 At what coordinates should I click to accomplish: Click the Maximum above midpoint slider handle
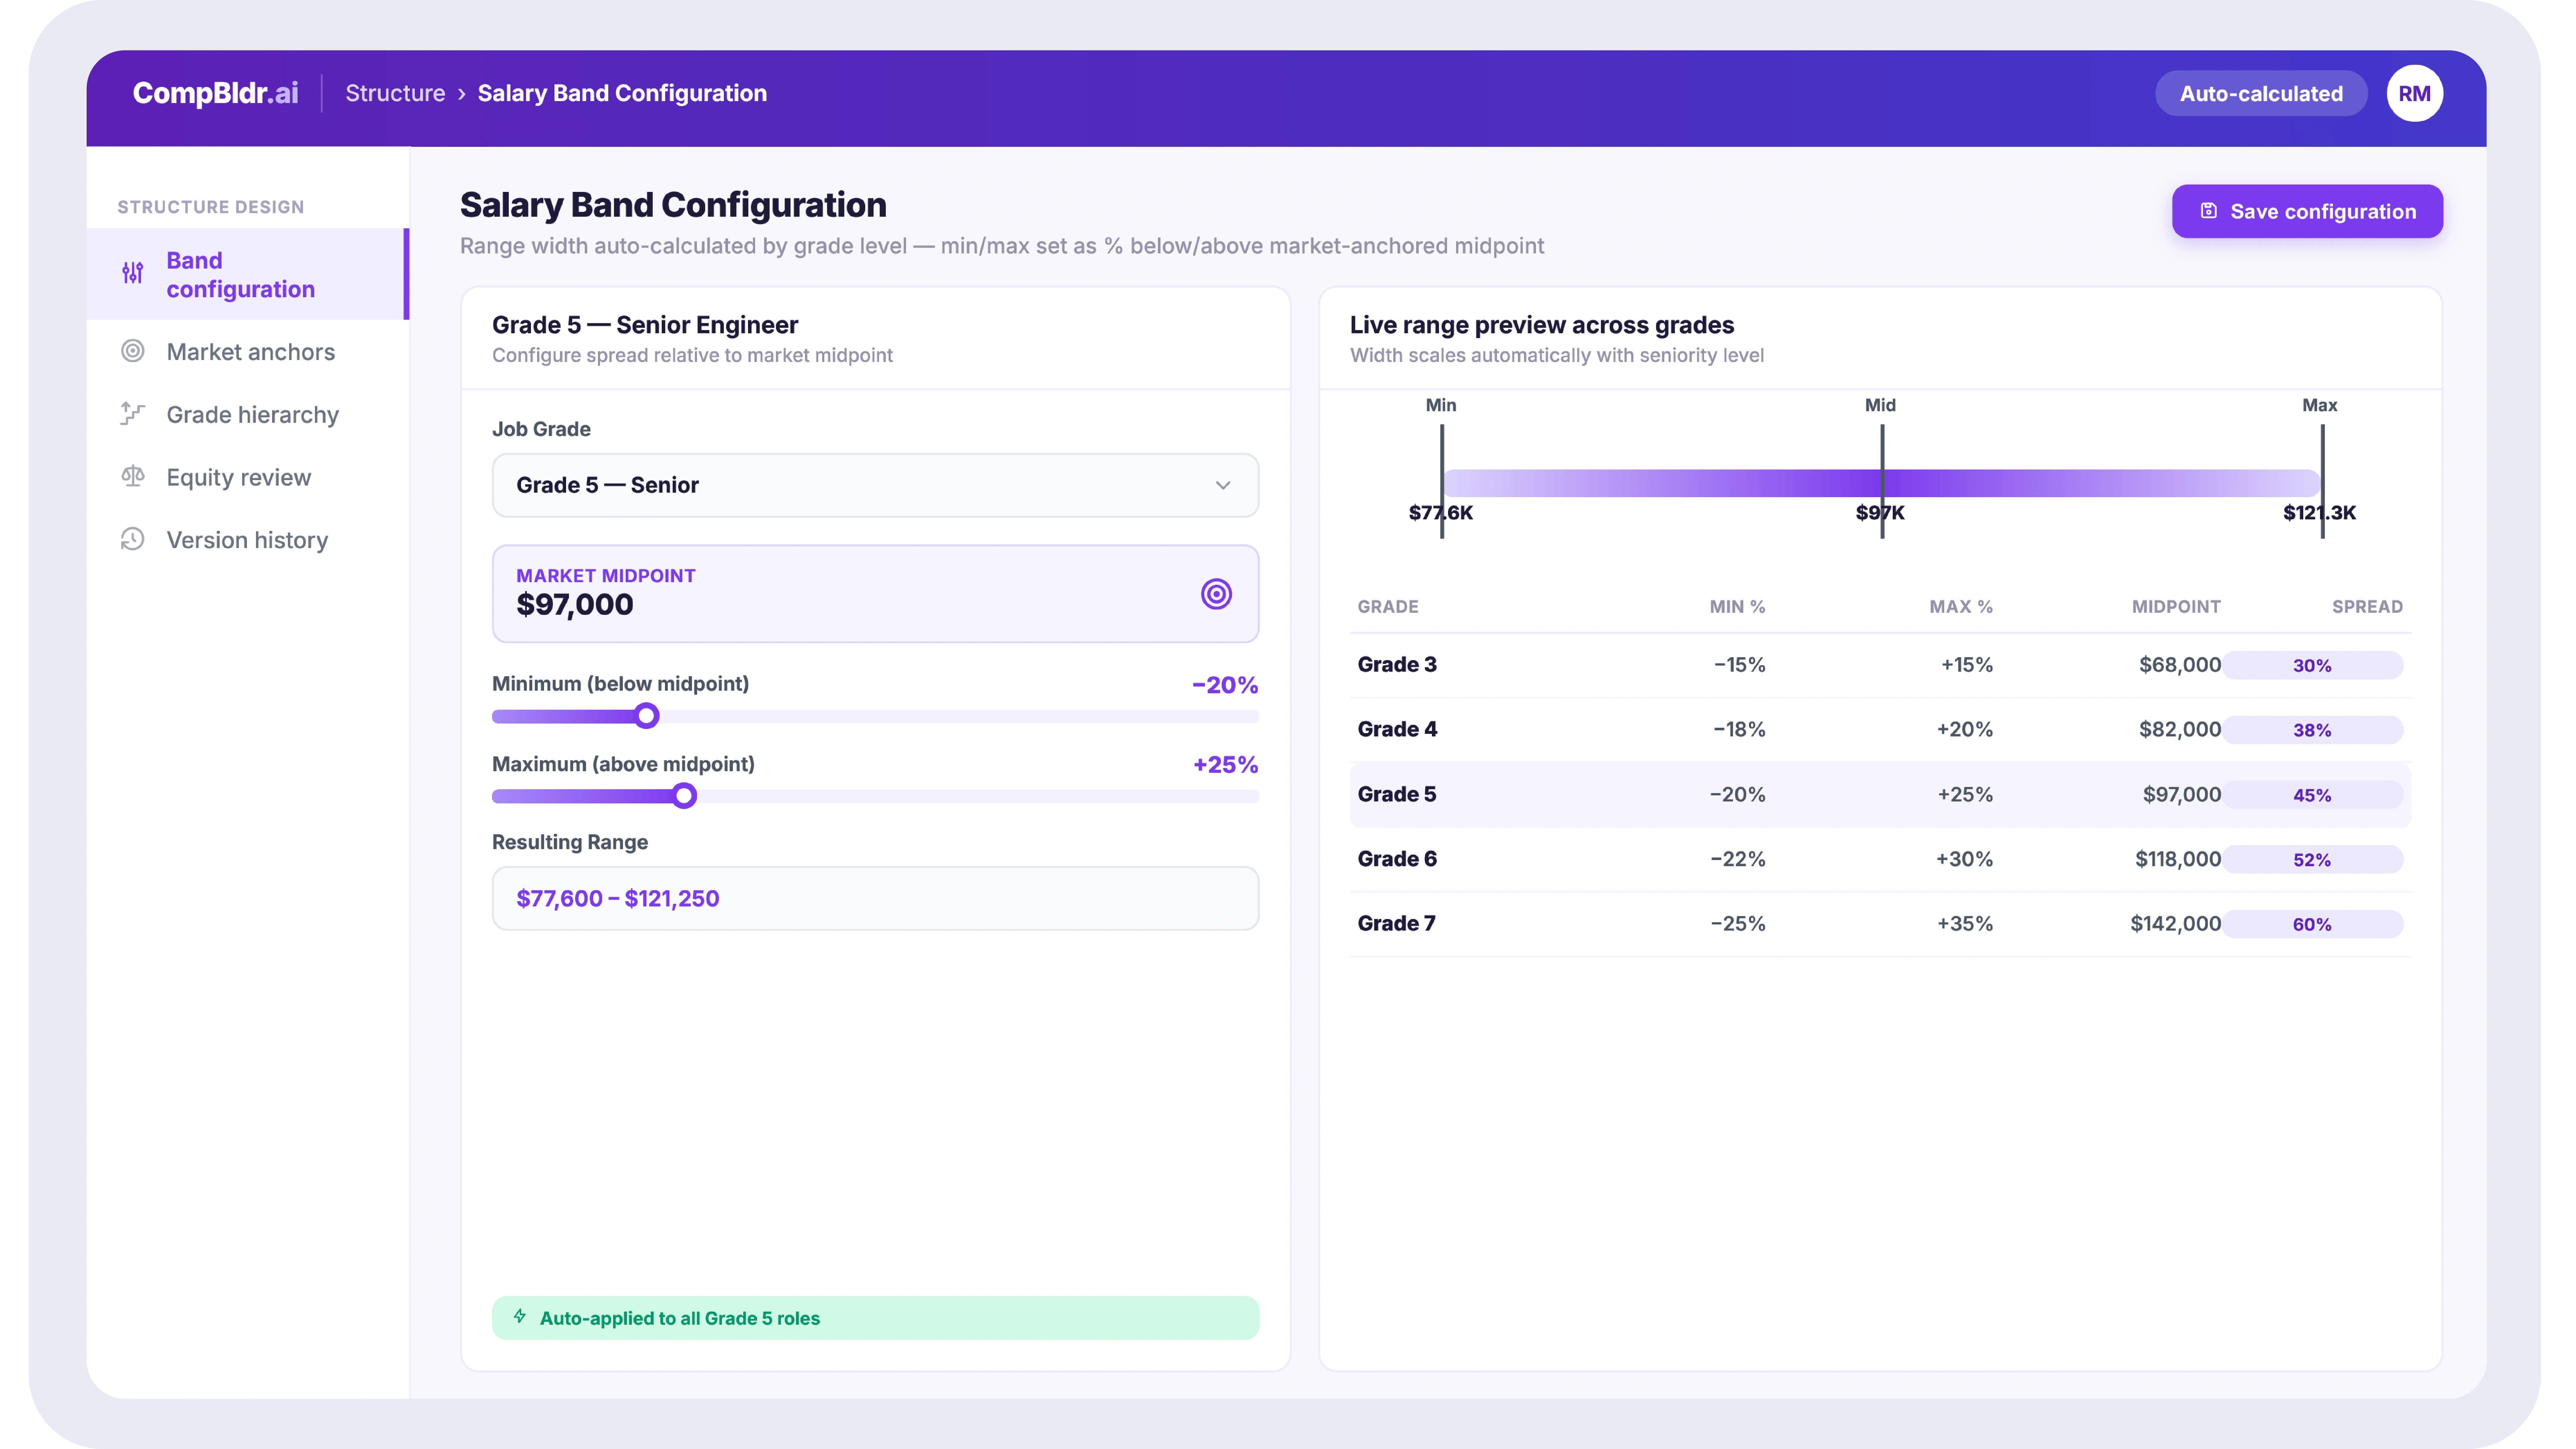pyautogui.click(x=684, y=796)
